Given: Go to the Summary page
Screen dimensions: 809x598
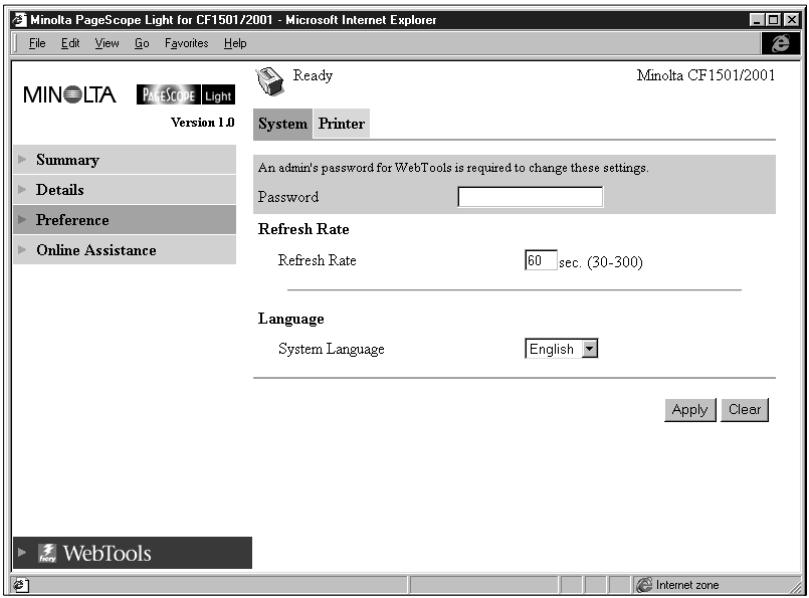Looking at the screenshot, I should tap(124, 159).
